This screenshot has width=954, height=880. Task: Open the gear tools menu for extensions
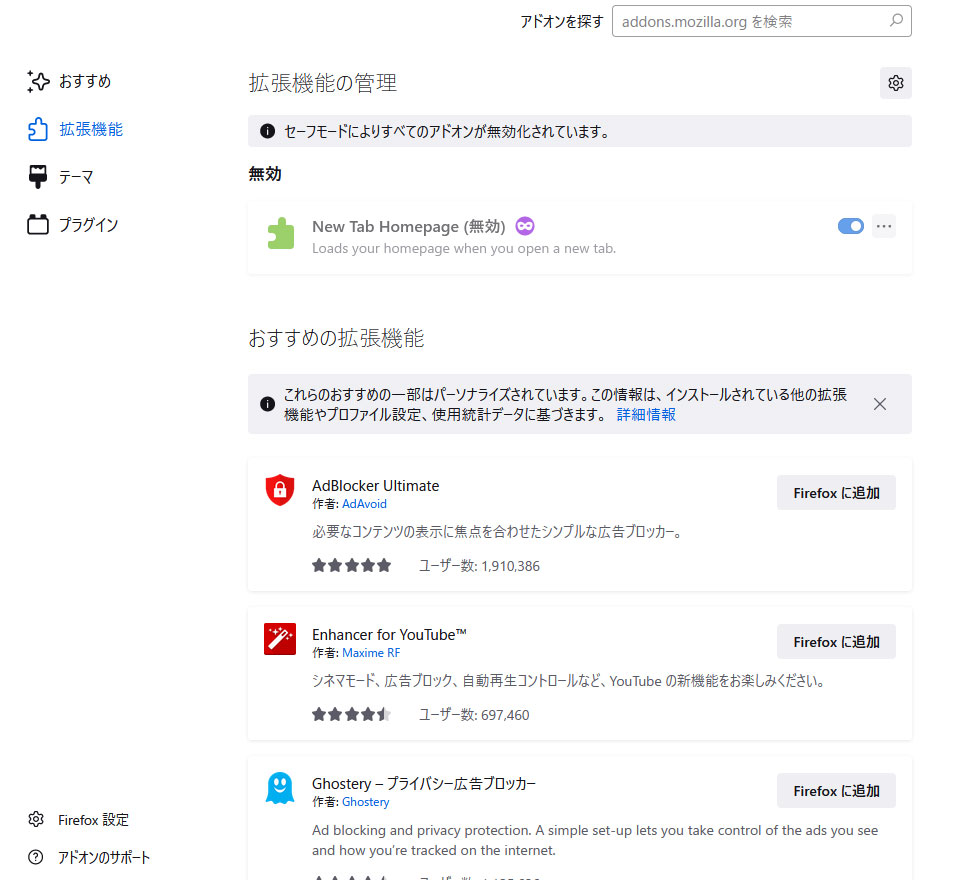pyautogui.click(x=895, y=83)
